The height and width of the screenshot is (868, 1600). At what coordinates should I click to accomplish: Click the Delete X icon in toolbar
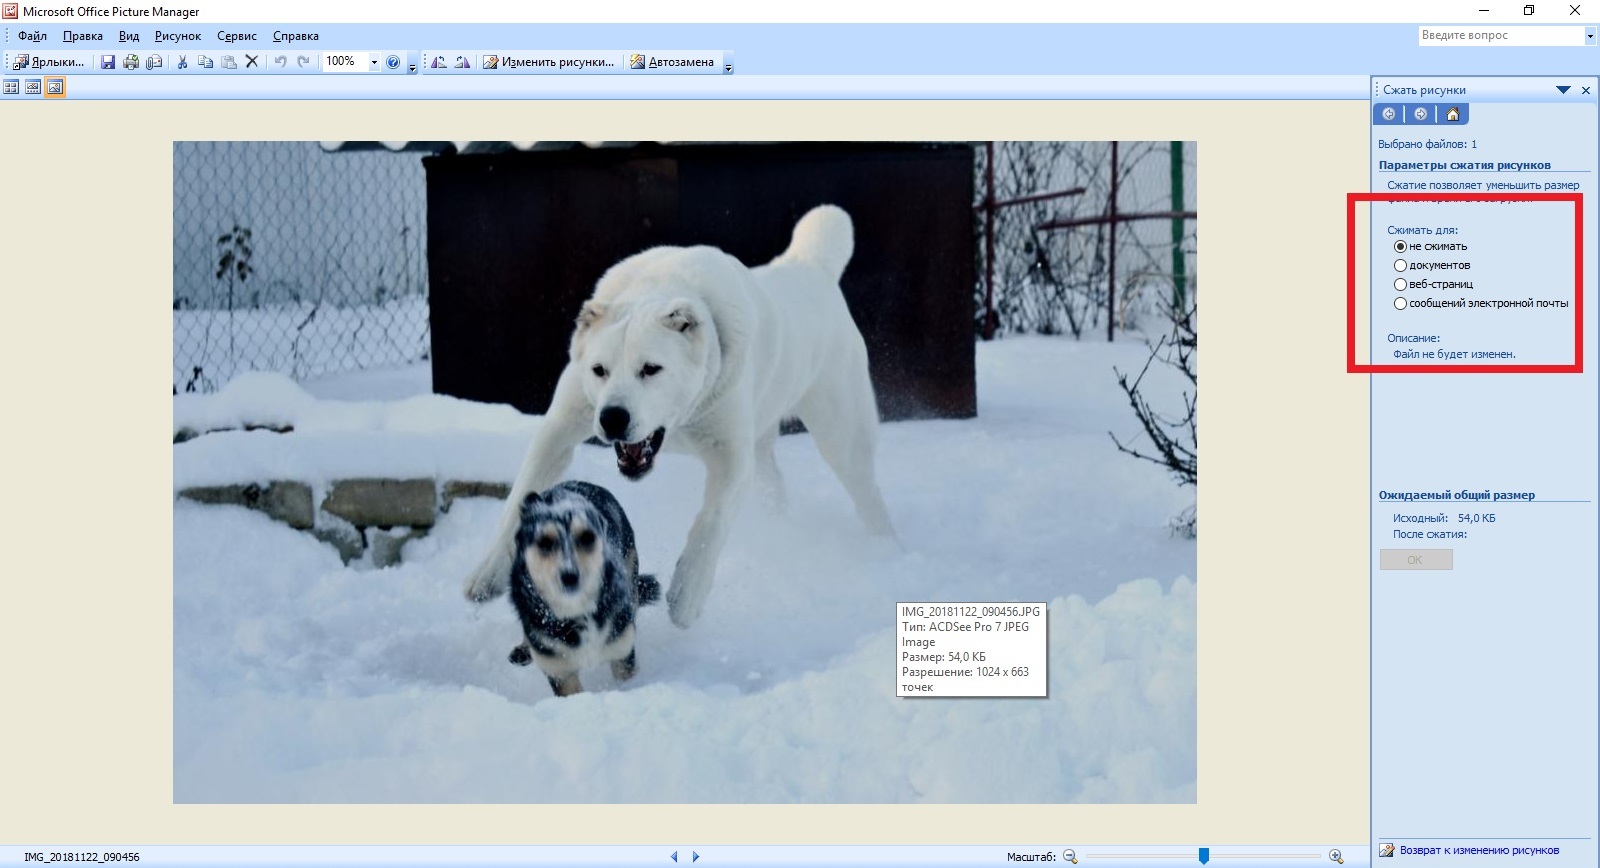252,62
